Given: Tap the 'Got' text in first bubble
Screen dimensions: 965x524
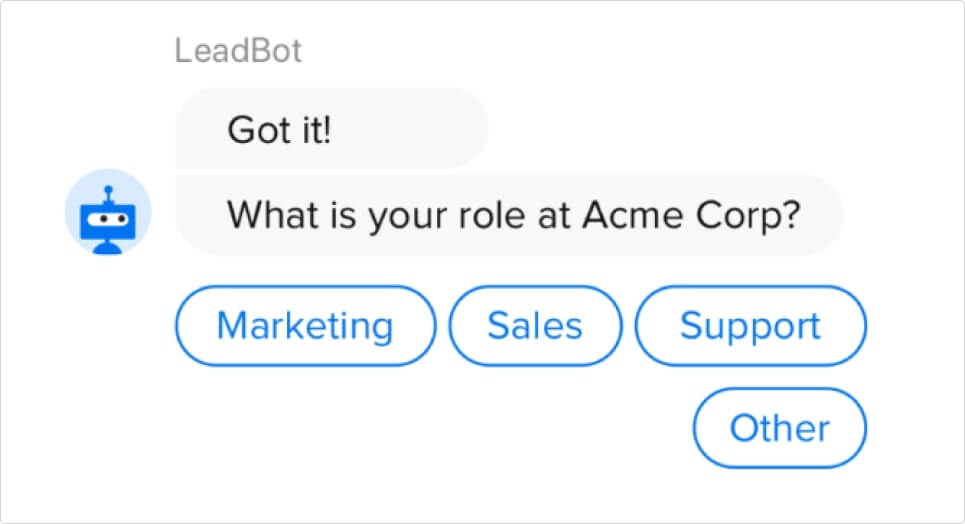Looking at the screenshot, I should 259,130.
